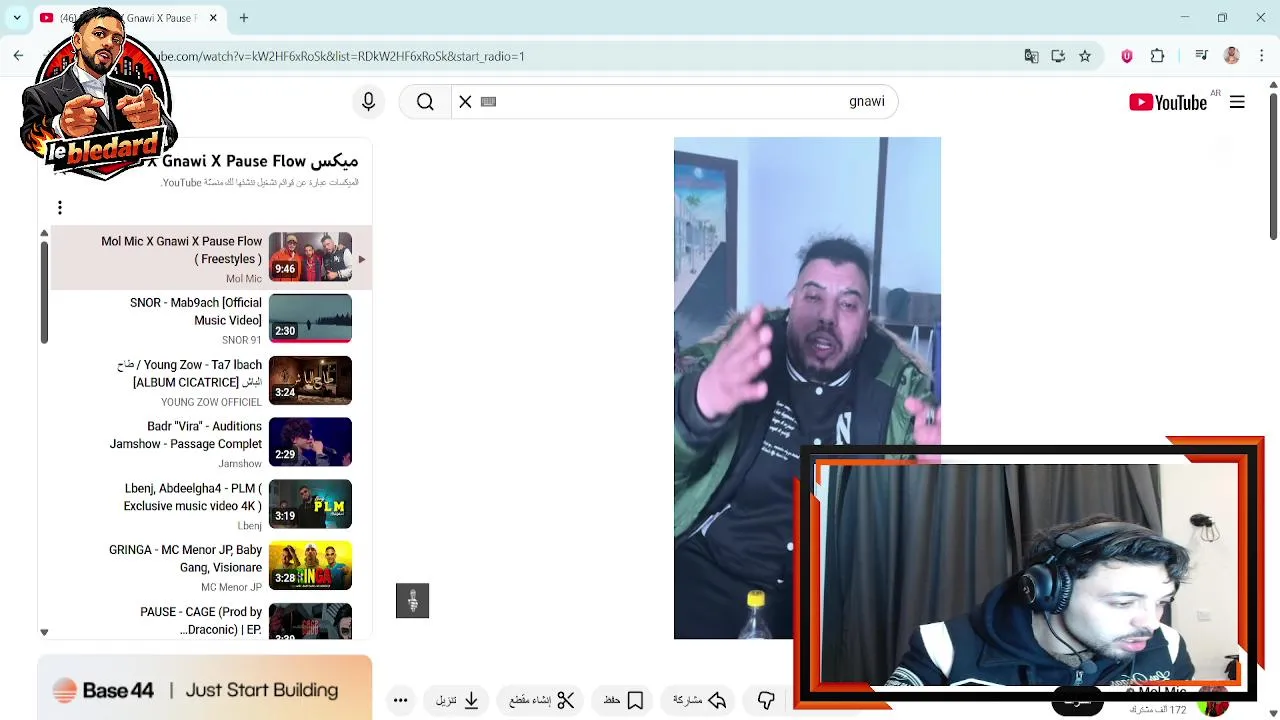Screen dimensions: 1280x720
Task: Click the page vertical scrollbar thumb
Action: (x=1273, y=166)
